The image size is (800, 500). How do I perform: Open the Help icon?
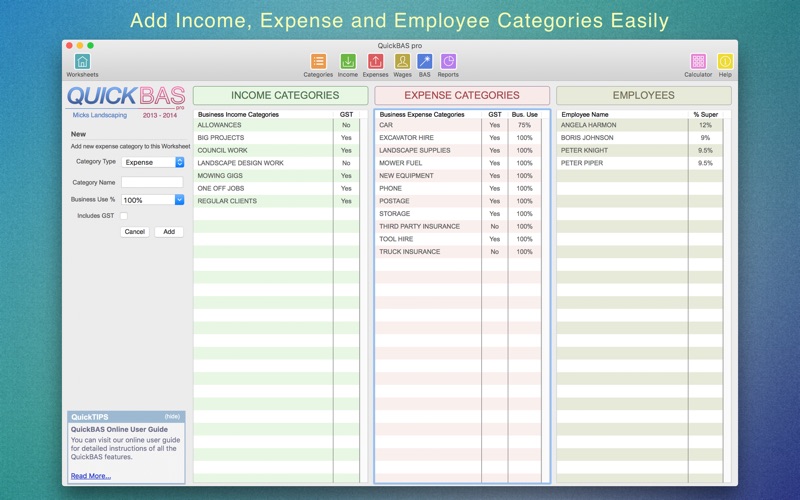(725, 62)
